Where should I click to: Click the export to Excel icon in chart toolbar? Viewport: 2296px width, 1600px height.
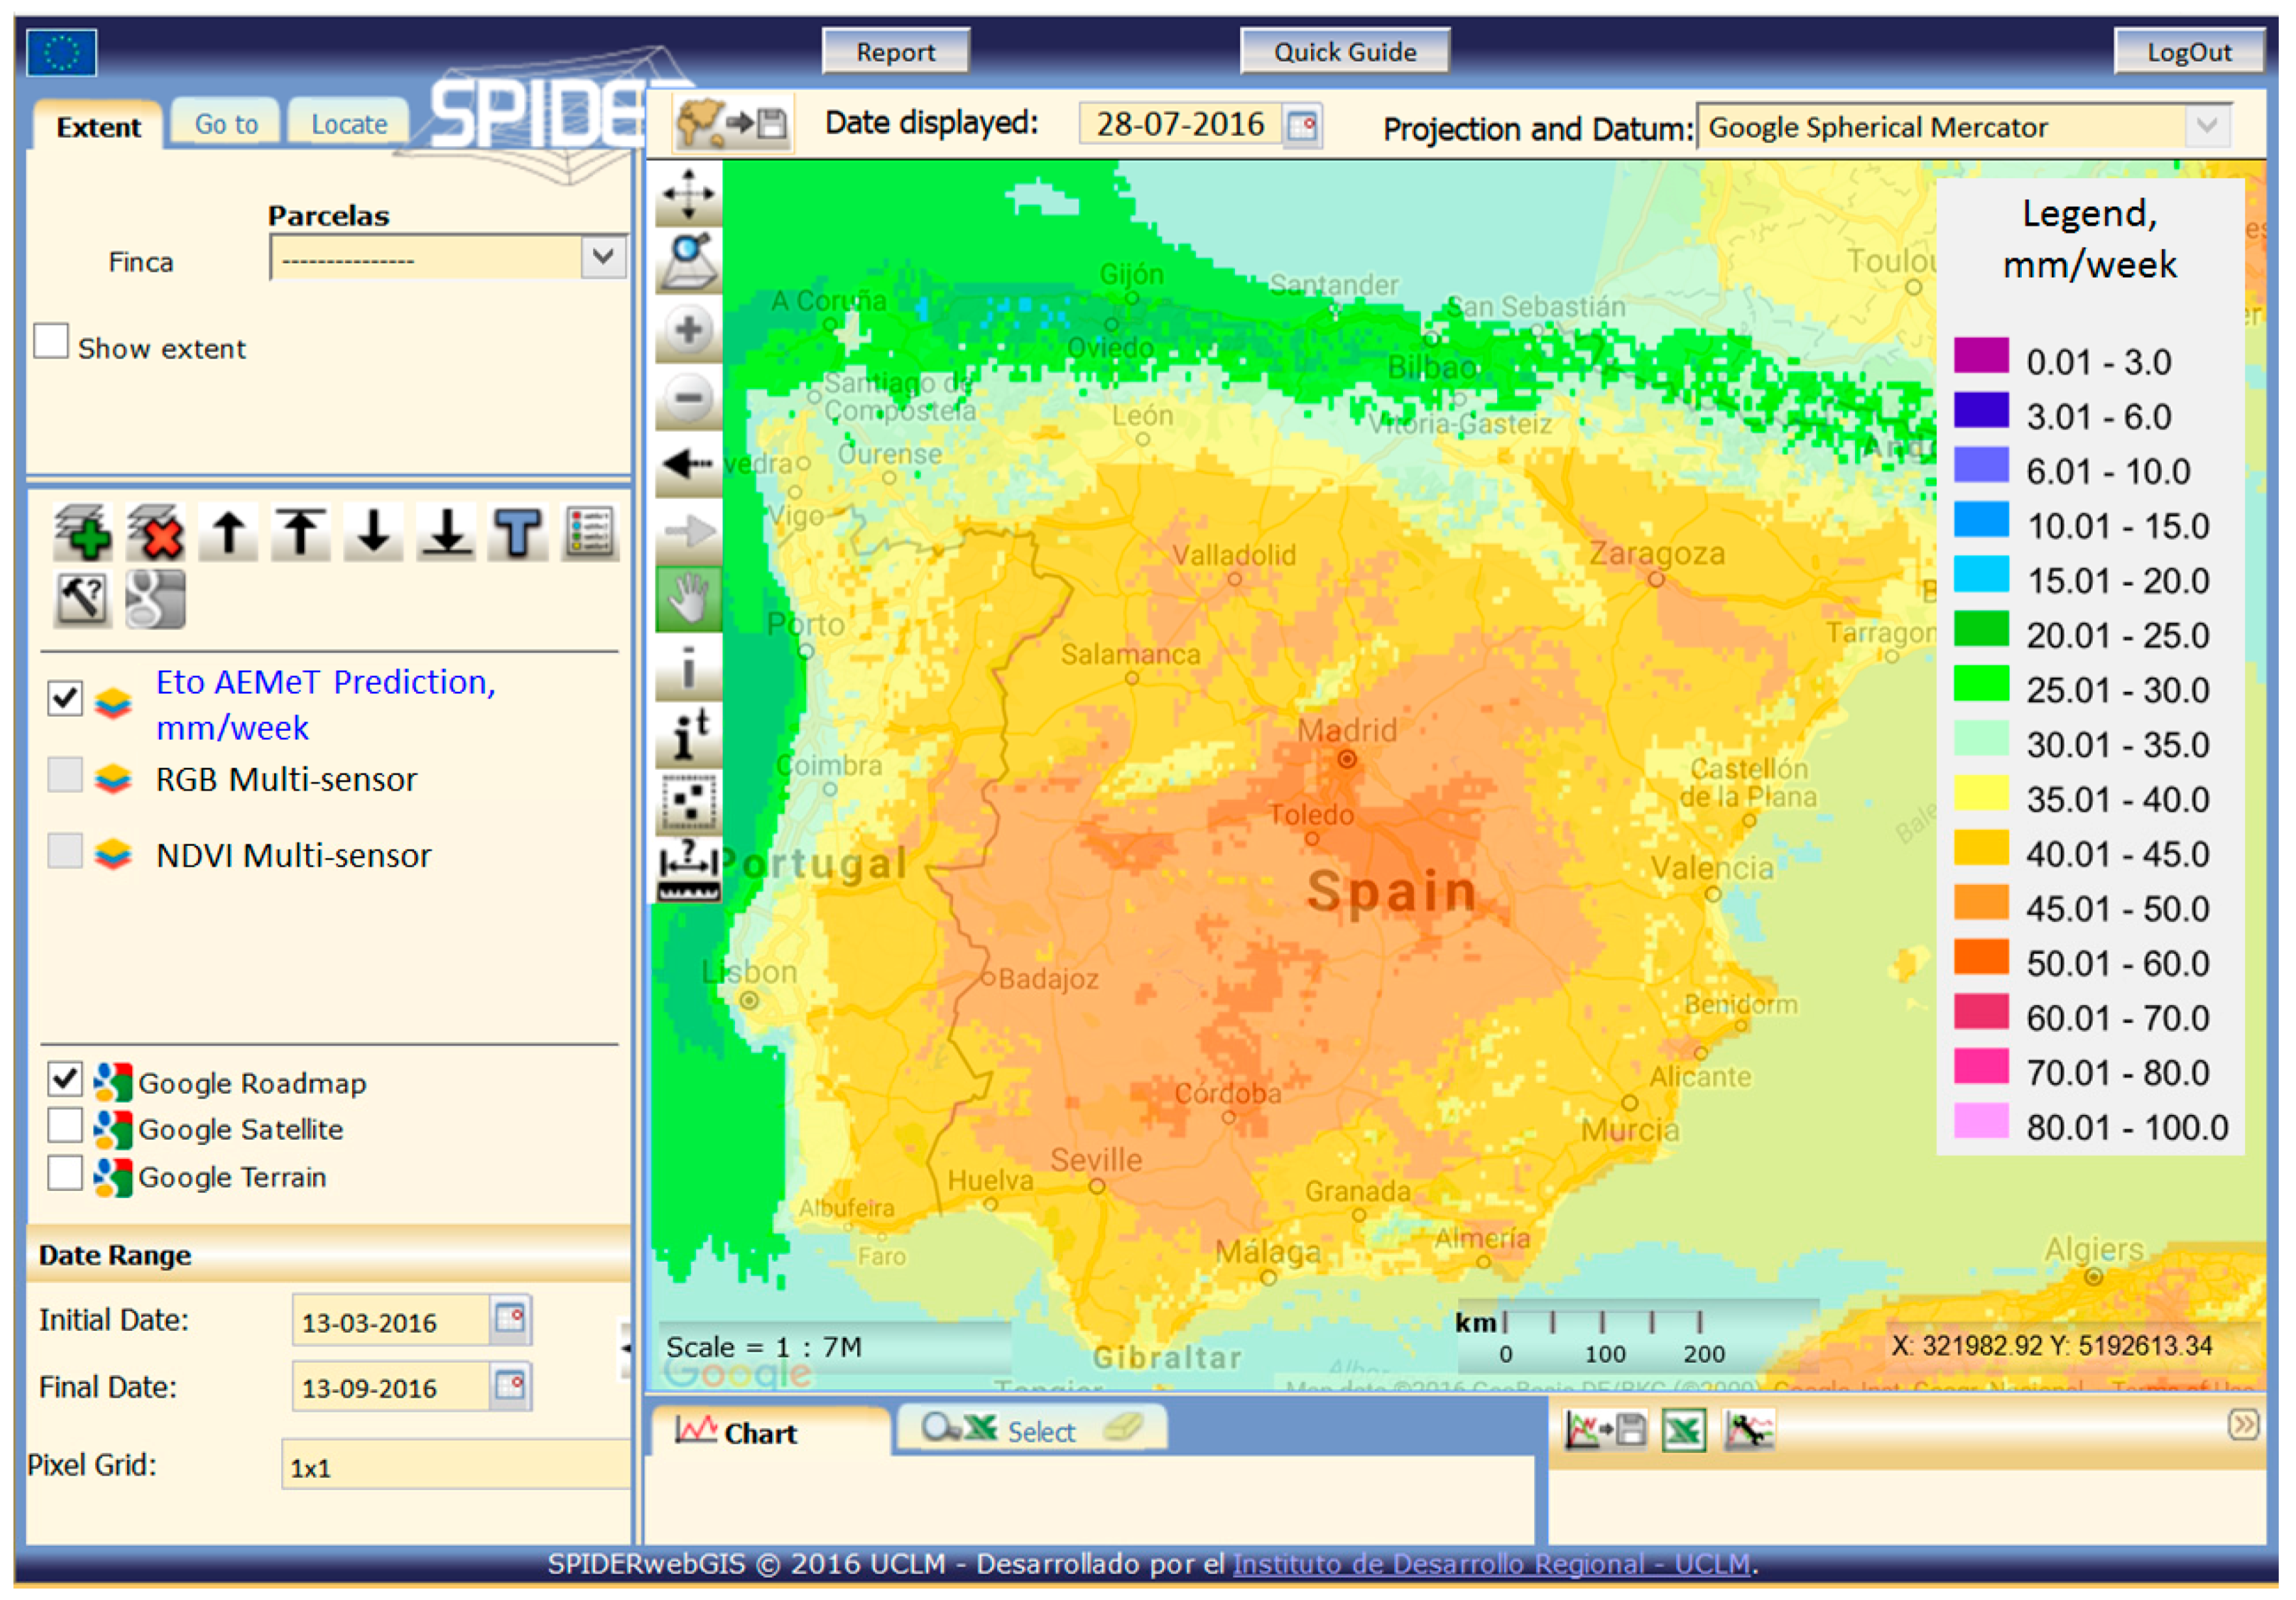1684,1430
